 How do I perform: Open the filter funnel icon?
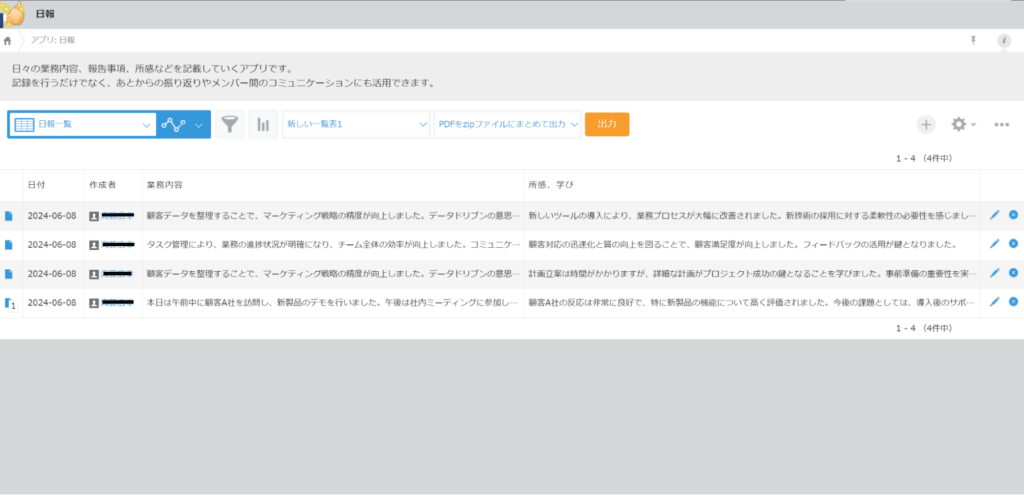231,124
